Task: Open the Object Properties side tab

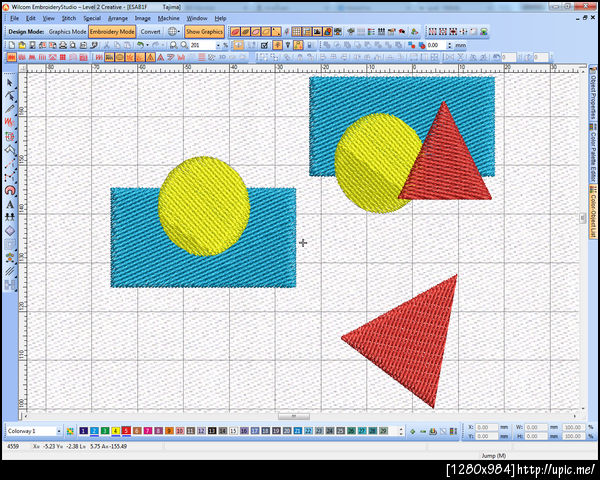Action: tap(593, 93)
